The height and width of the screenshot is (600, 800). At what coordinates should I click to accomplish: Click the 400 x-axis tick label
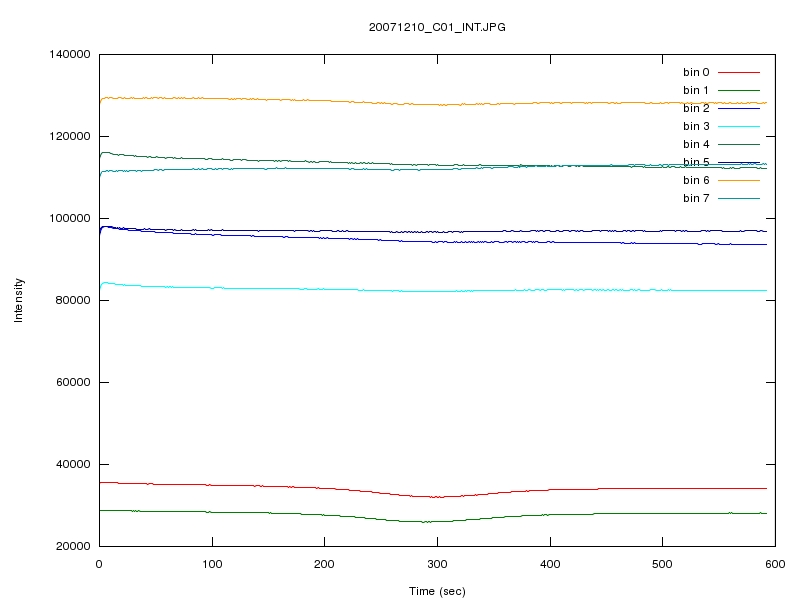point(550,564)
